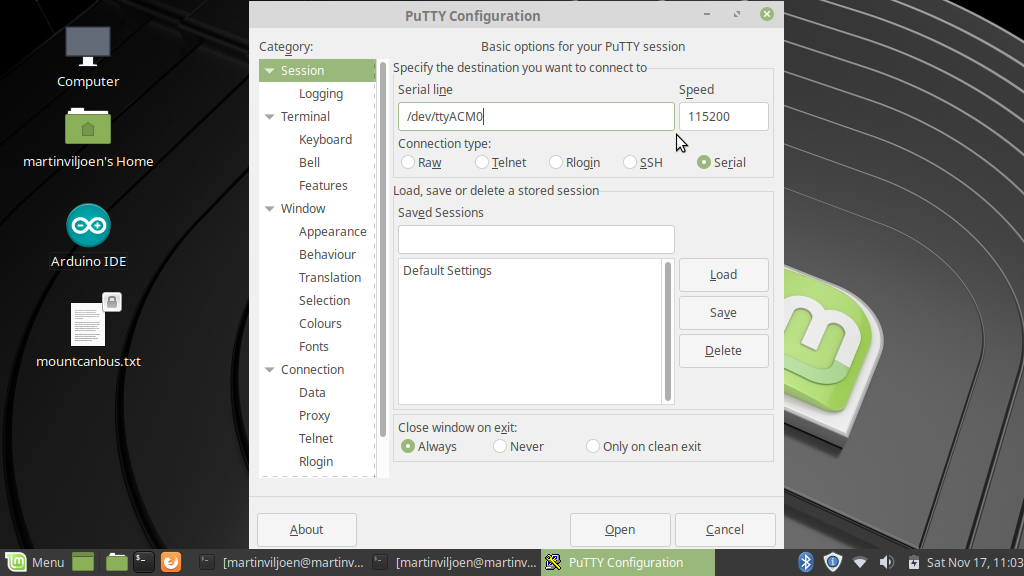Set close window on exit to Never
Viewport: 1024px width, 576px height.
pos(500,446)
